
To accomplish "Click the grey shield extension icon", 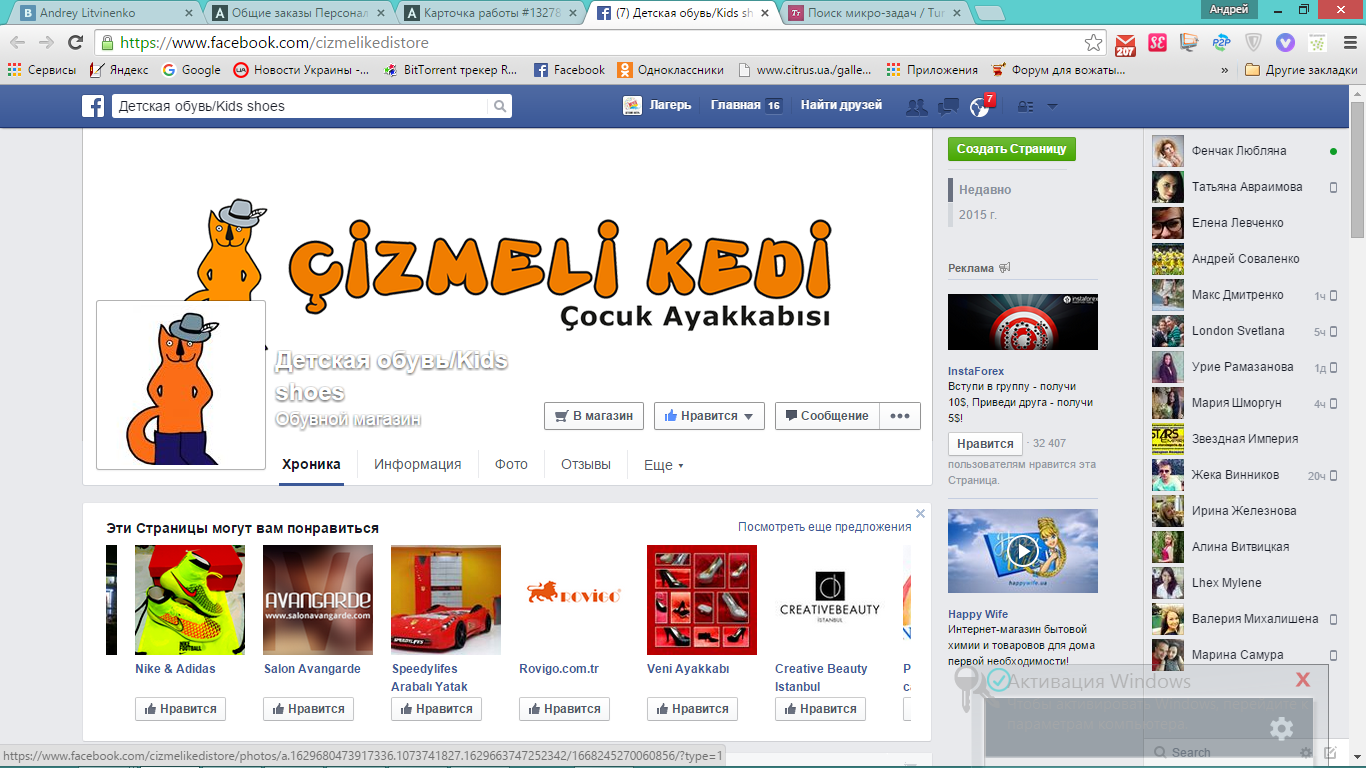I will tap(1253, 43).
